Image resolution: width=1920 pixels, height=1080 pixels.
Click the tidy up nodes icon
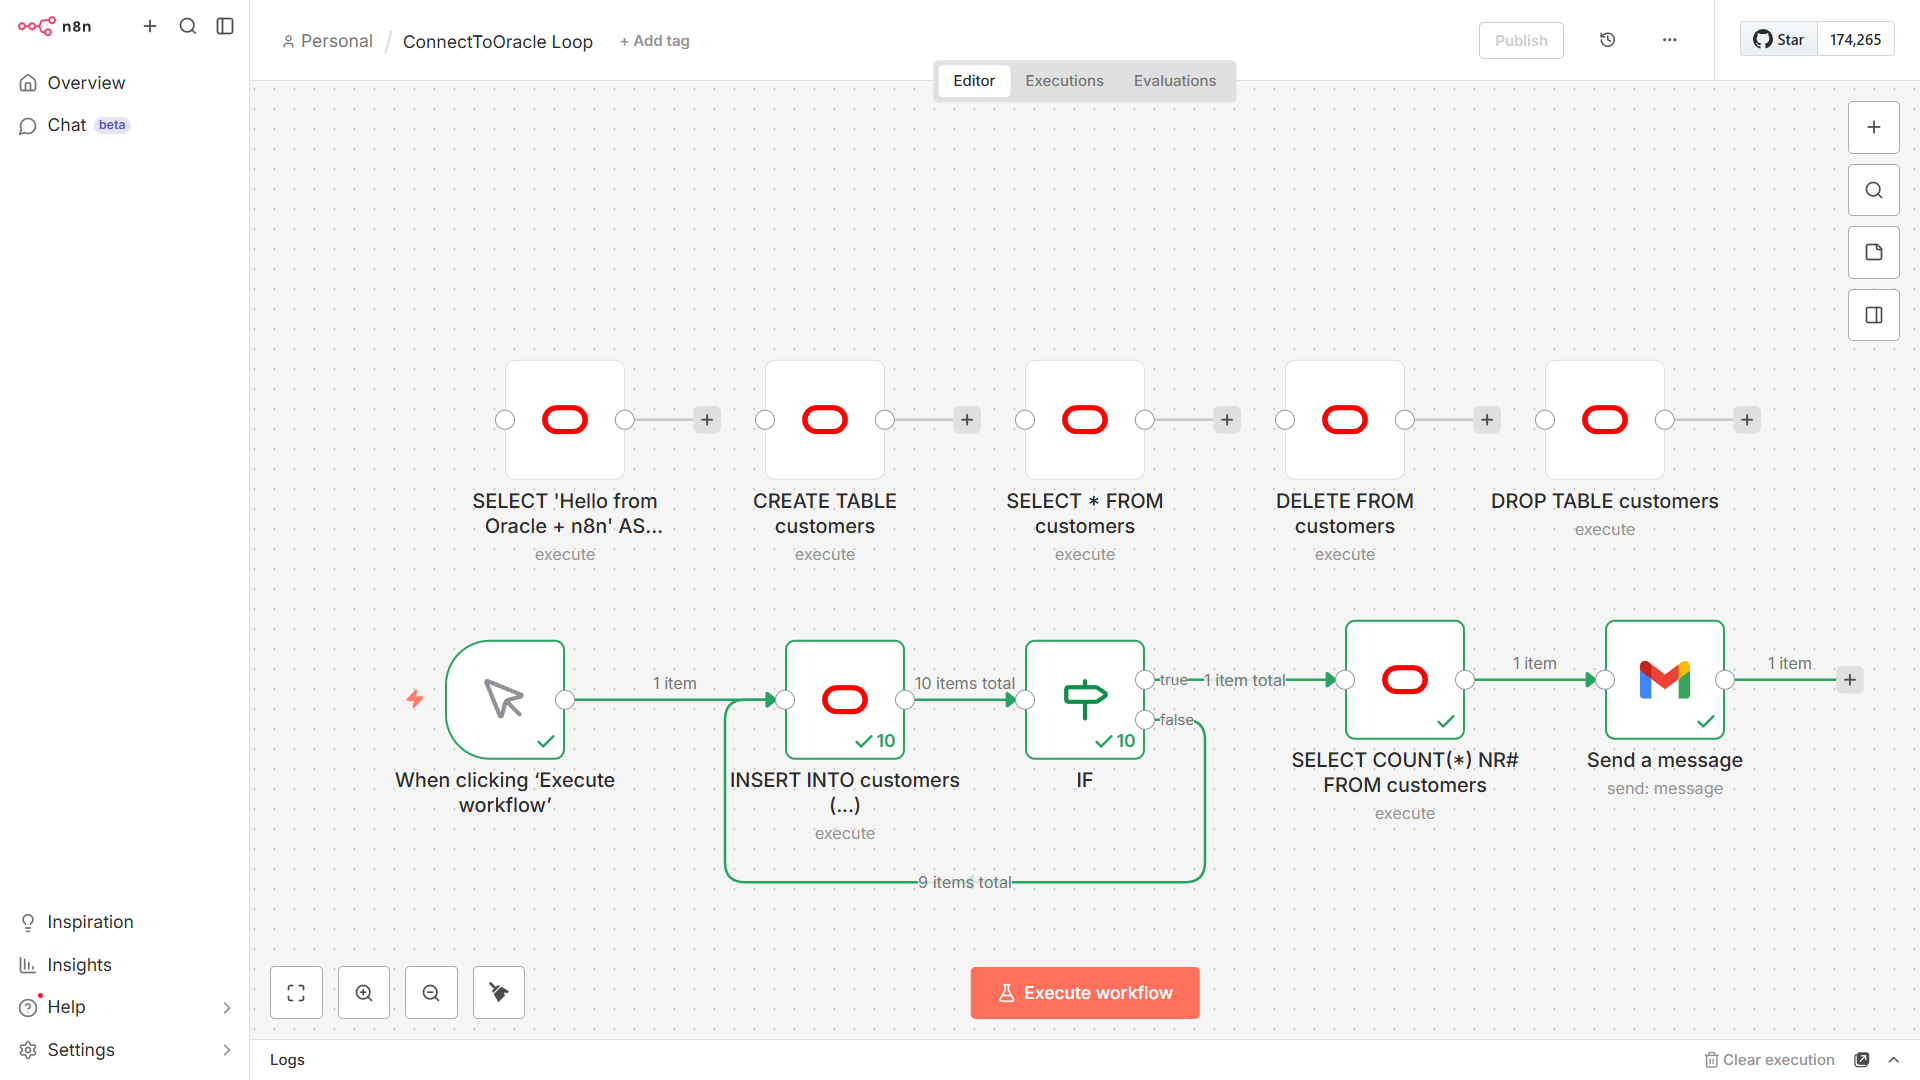click(x=499, y=993)
